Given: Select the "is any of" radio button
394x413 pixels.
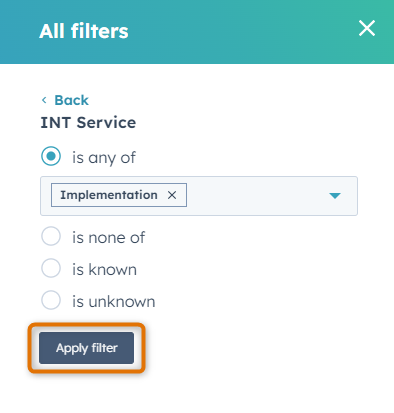Looking at the screenshot, I should [51, 156].
